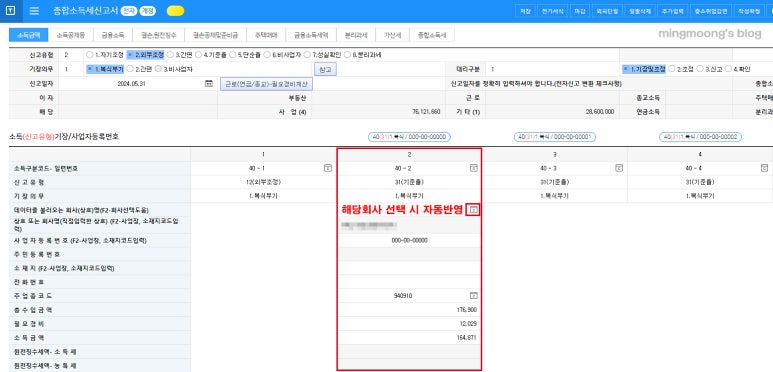Click the 기타(1) amount 28,600,000
The height and width of the screenshot is (372, 773).
point(600,112)
